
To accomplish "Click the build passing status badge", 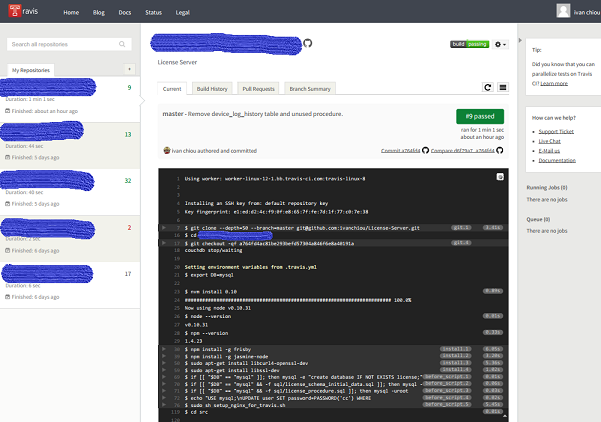I will [x=470, y=44].
